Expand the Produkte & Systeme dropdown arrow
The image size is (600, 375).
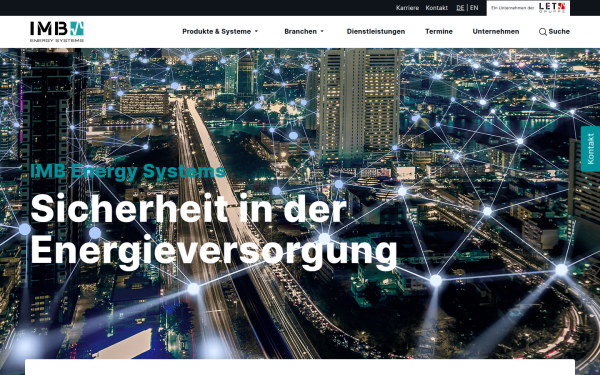(256, 31)
